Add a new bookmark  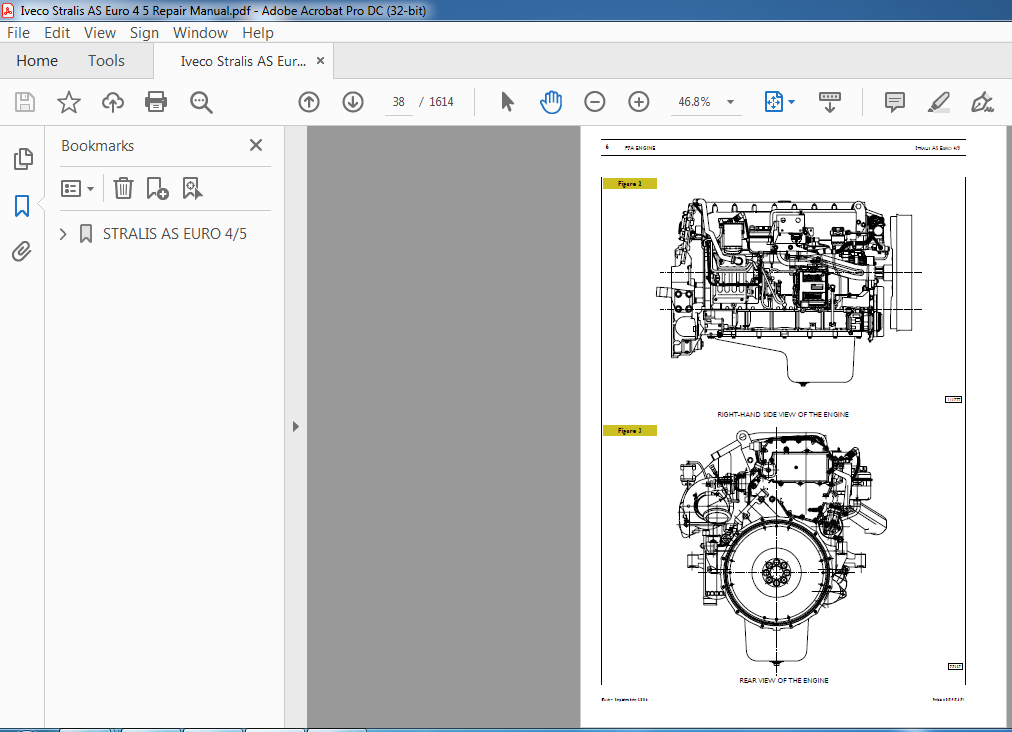(x=157, y=188)
